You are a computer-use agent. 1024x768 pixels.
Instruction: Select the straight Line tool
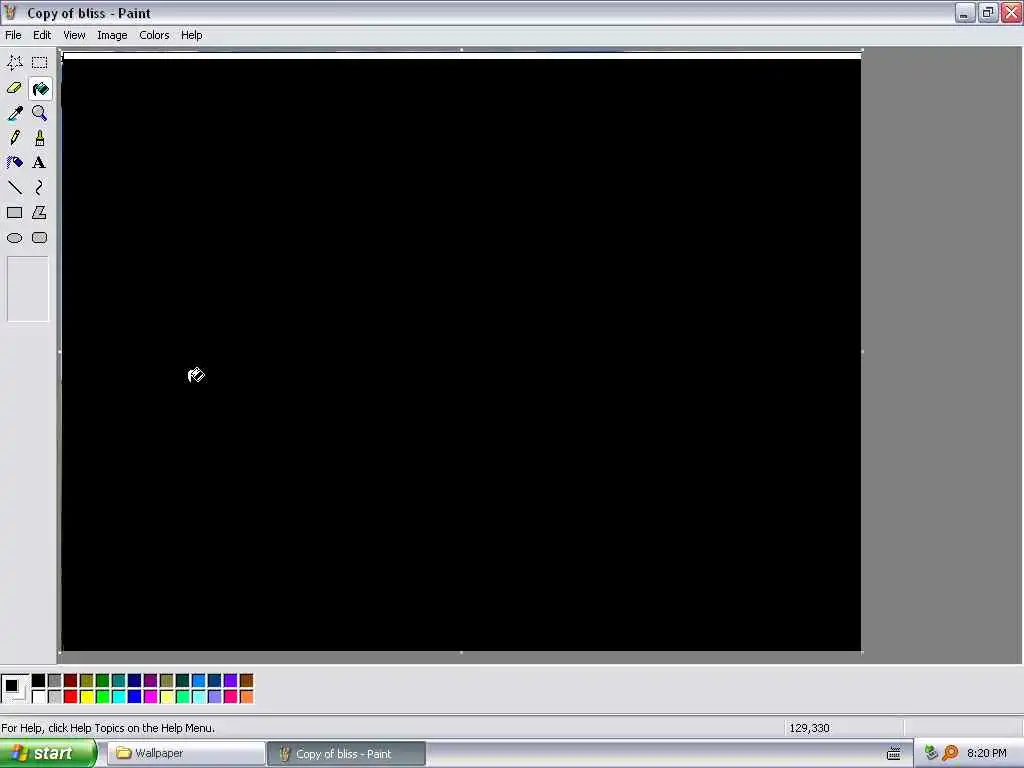click(14, 188)
